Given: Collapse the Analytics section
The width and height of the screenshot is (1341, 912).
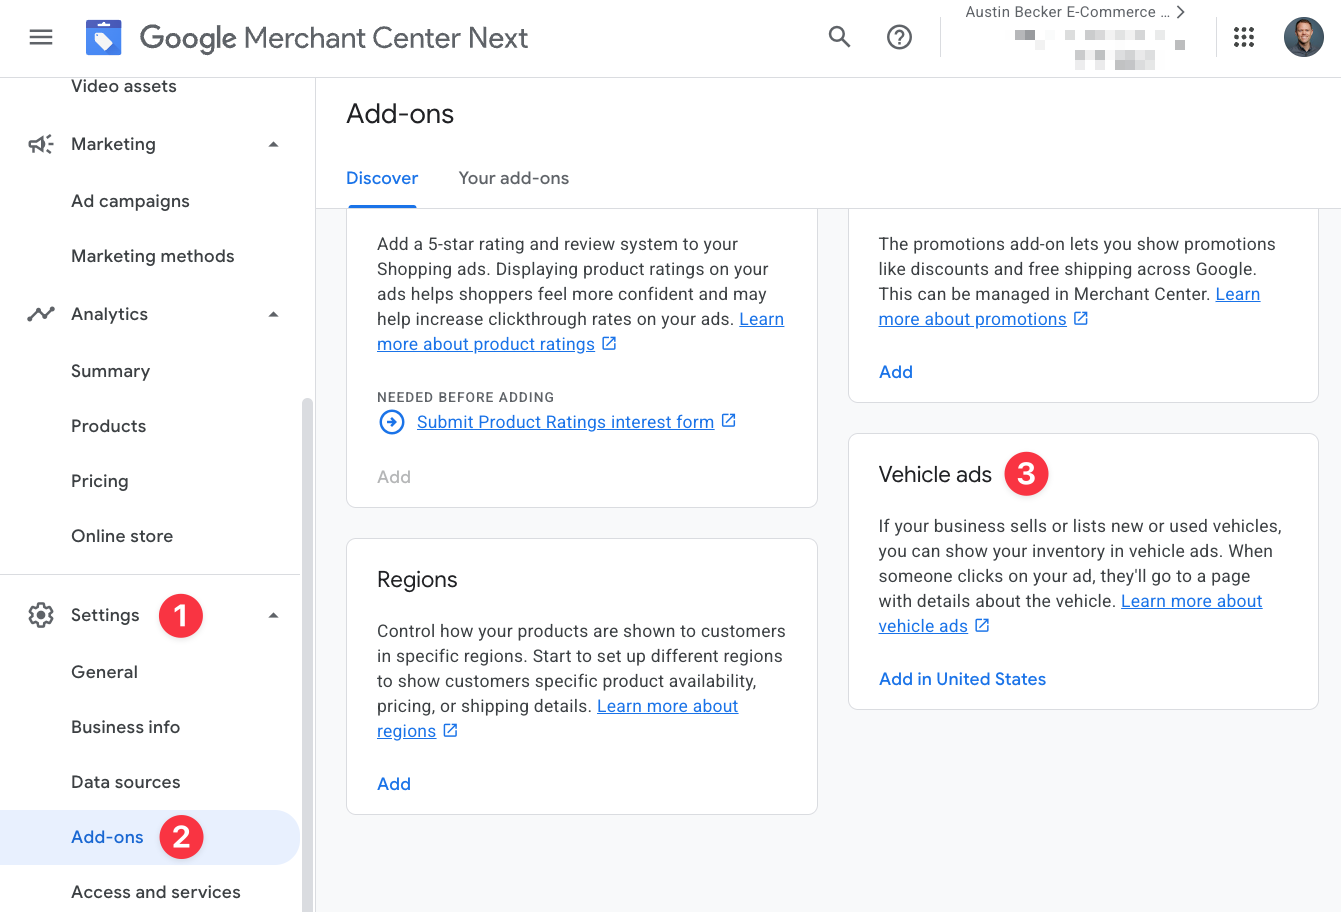Looking at the screenshot, I should (x=273, y=314).
